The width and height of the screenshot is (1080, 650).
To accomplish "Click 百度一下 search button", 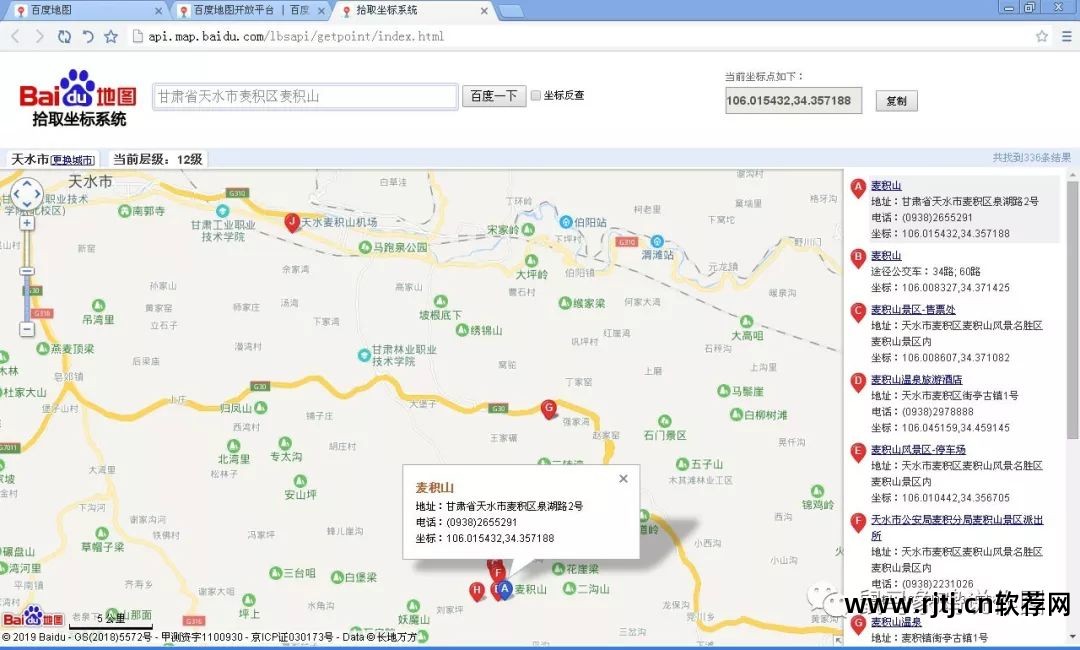I will (x=494, y=96).
